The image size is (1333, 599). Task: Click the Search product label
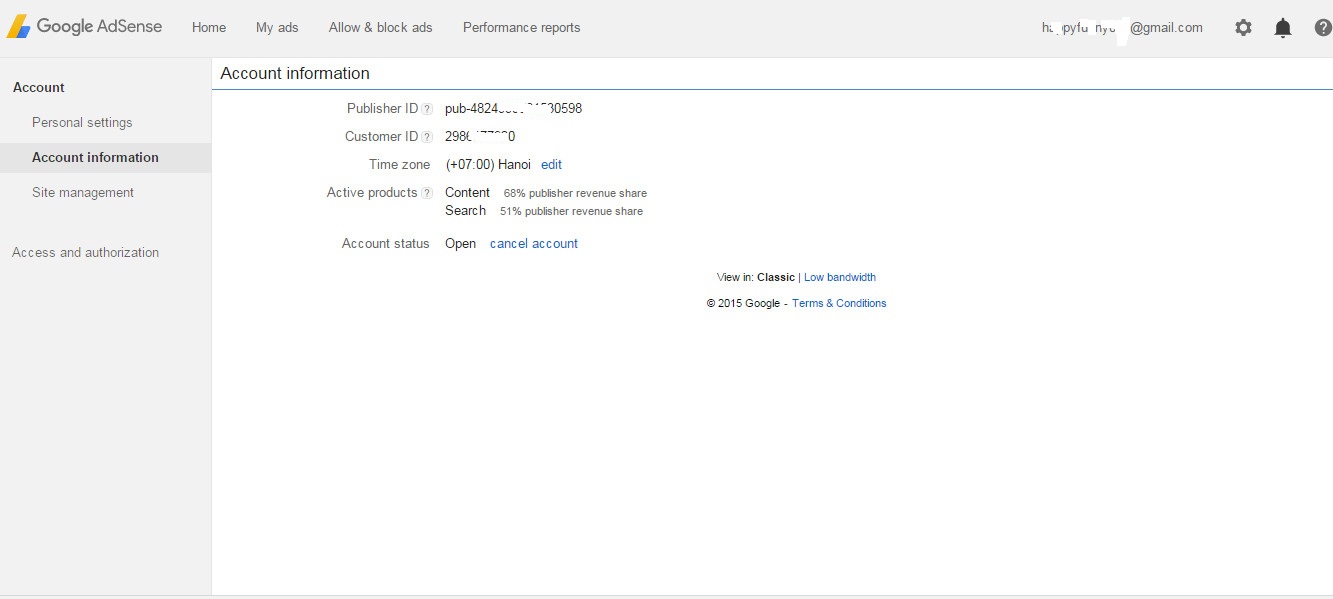click(465, 210)
